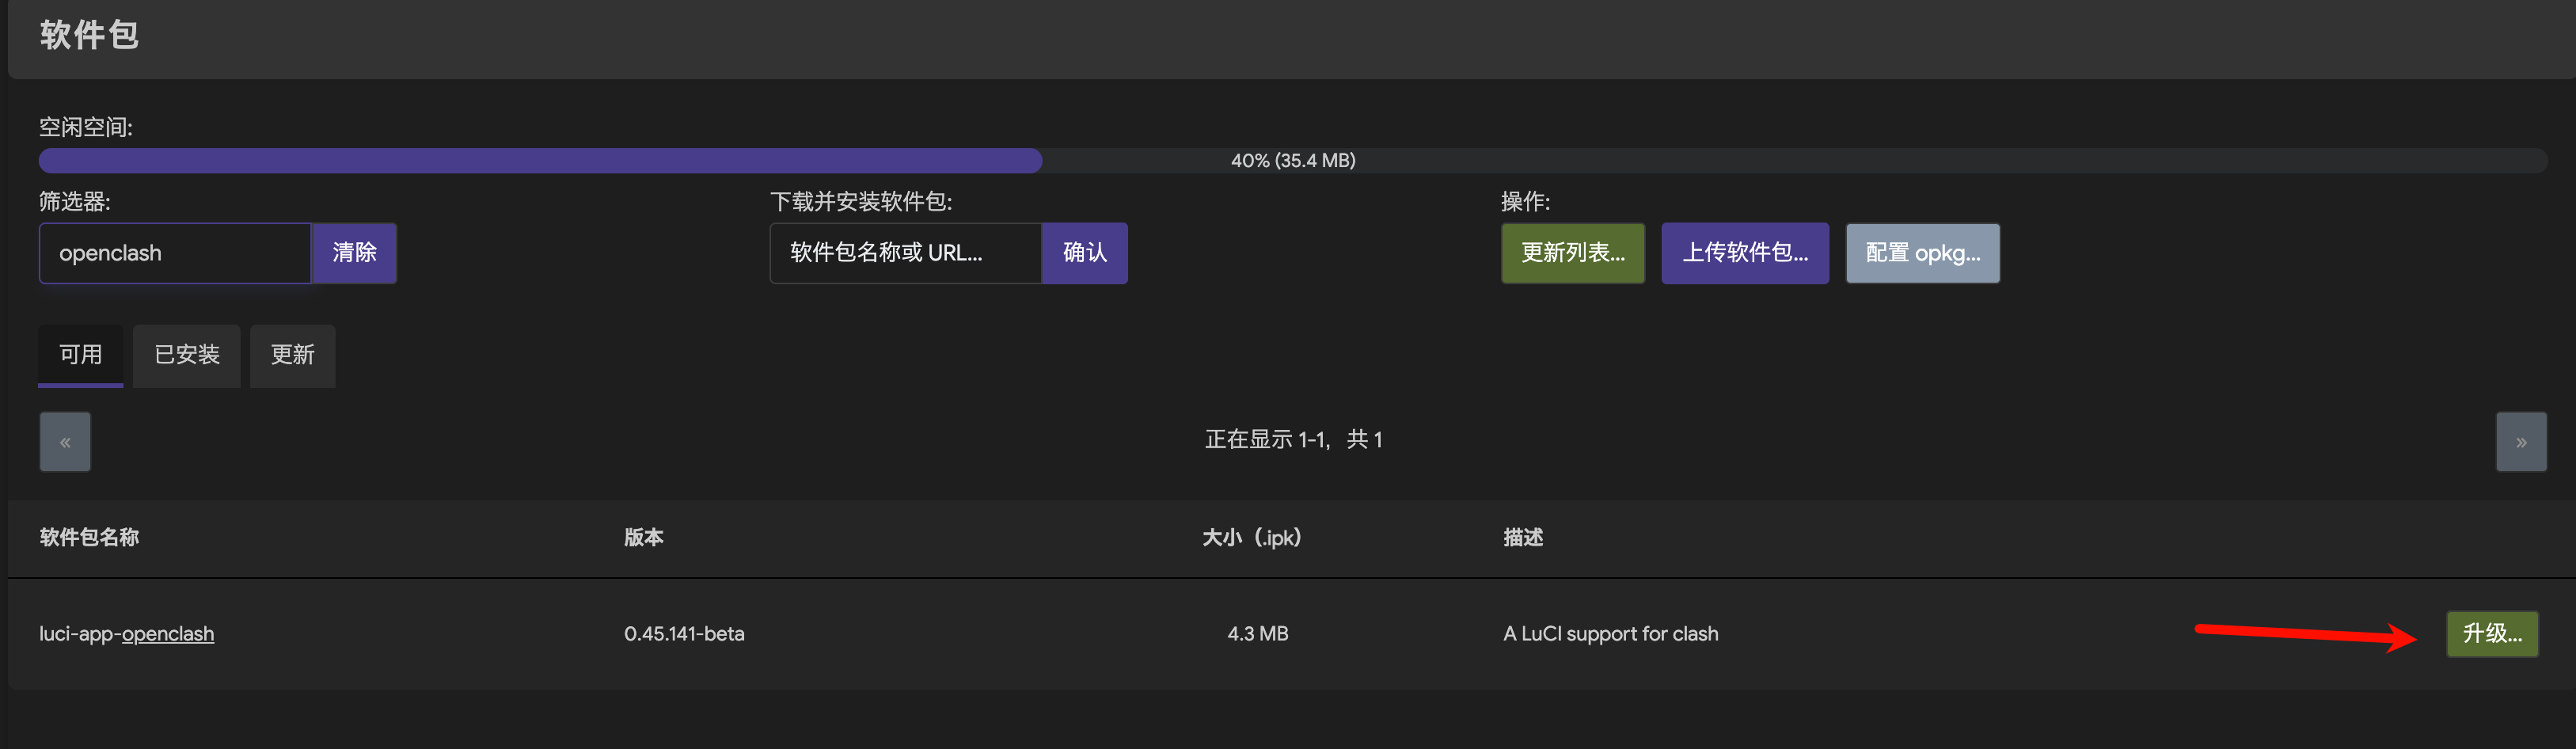Click the 清除 filter clear button

point(354,253)
